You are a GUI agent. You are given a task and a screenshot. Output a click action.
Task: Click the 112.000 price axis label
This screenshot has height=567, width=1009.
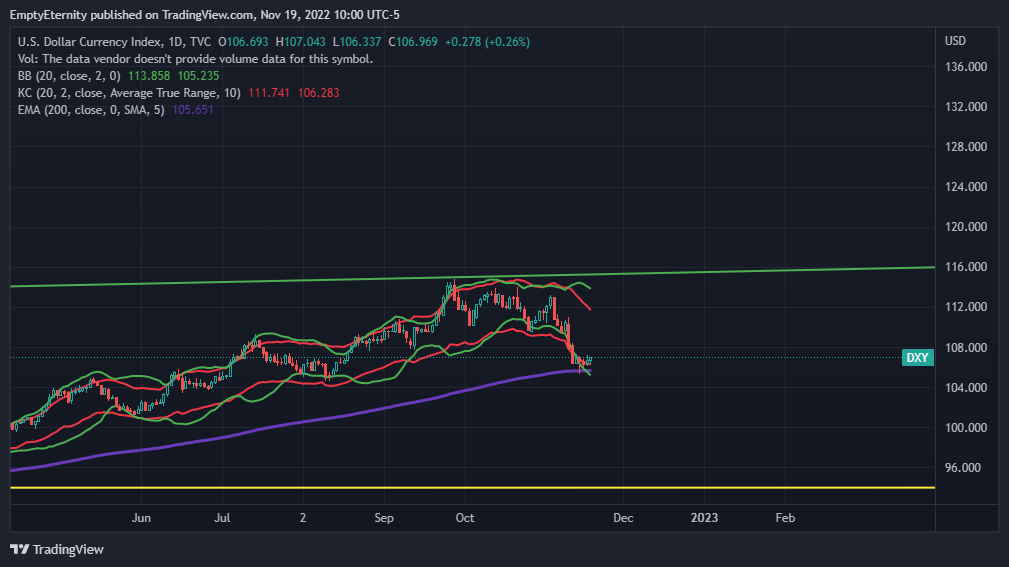965,306
